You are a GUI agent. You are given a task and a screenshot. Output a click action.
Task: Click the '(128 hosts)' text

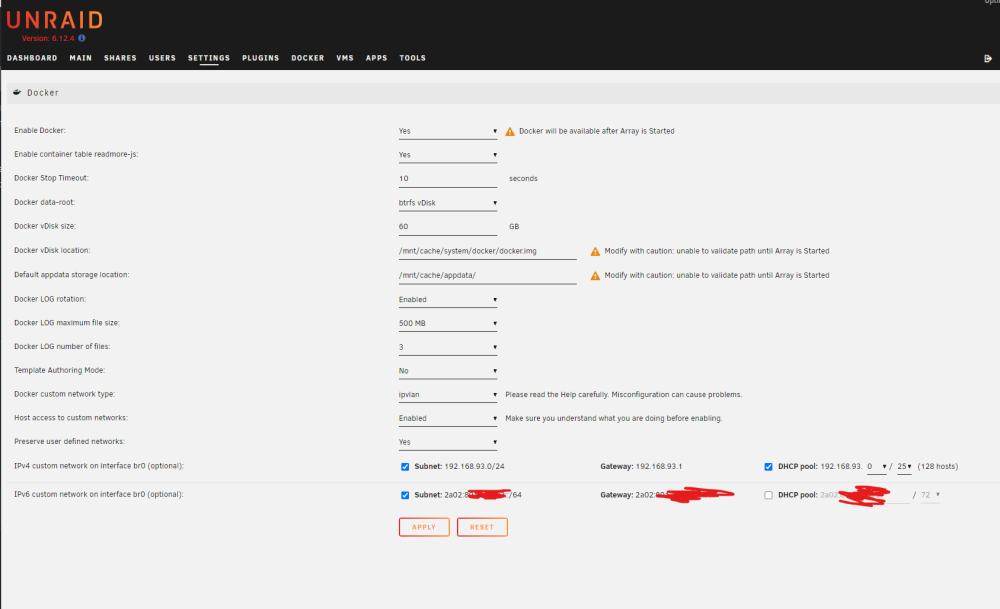(938, 467)
